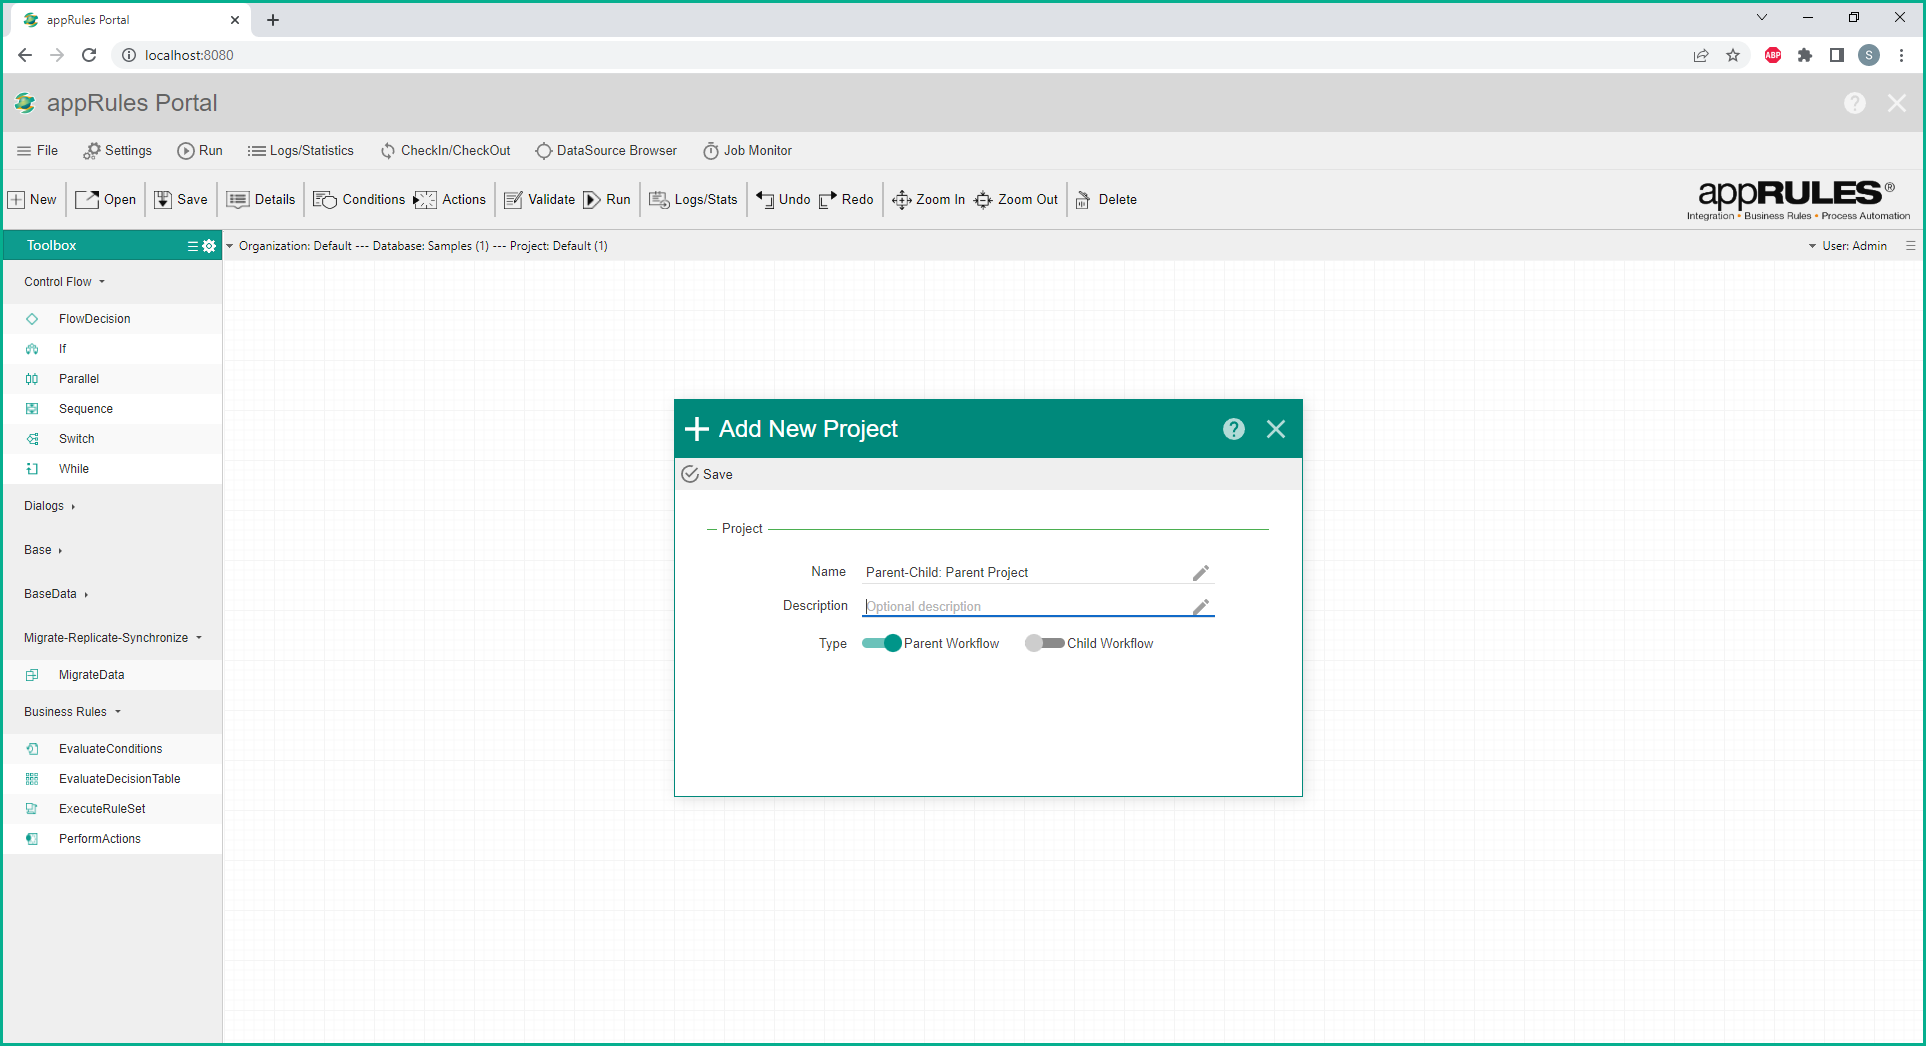Expand the BaseData toolbox category

[56, 594]
